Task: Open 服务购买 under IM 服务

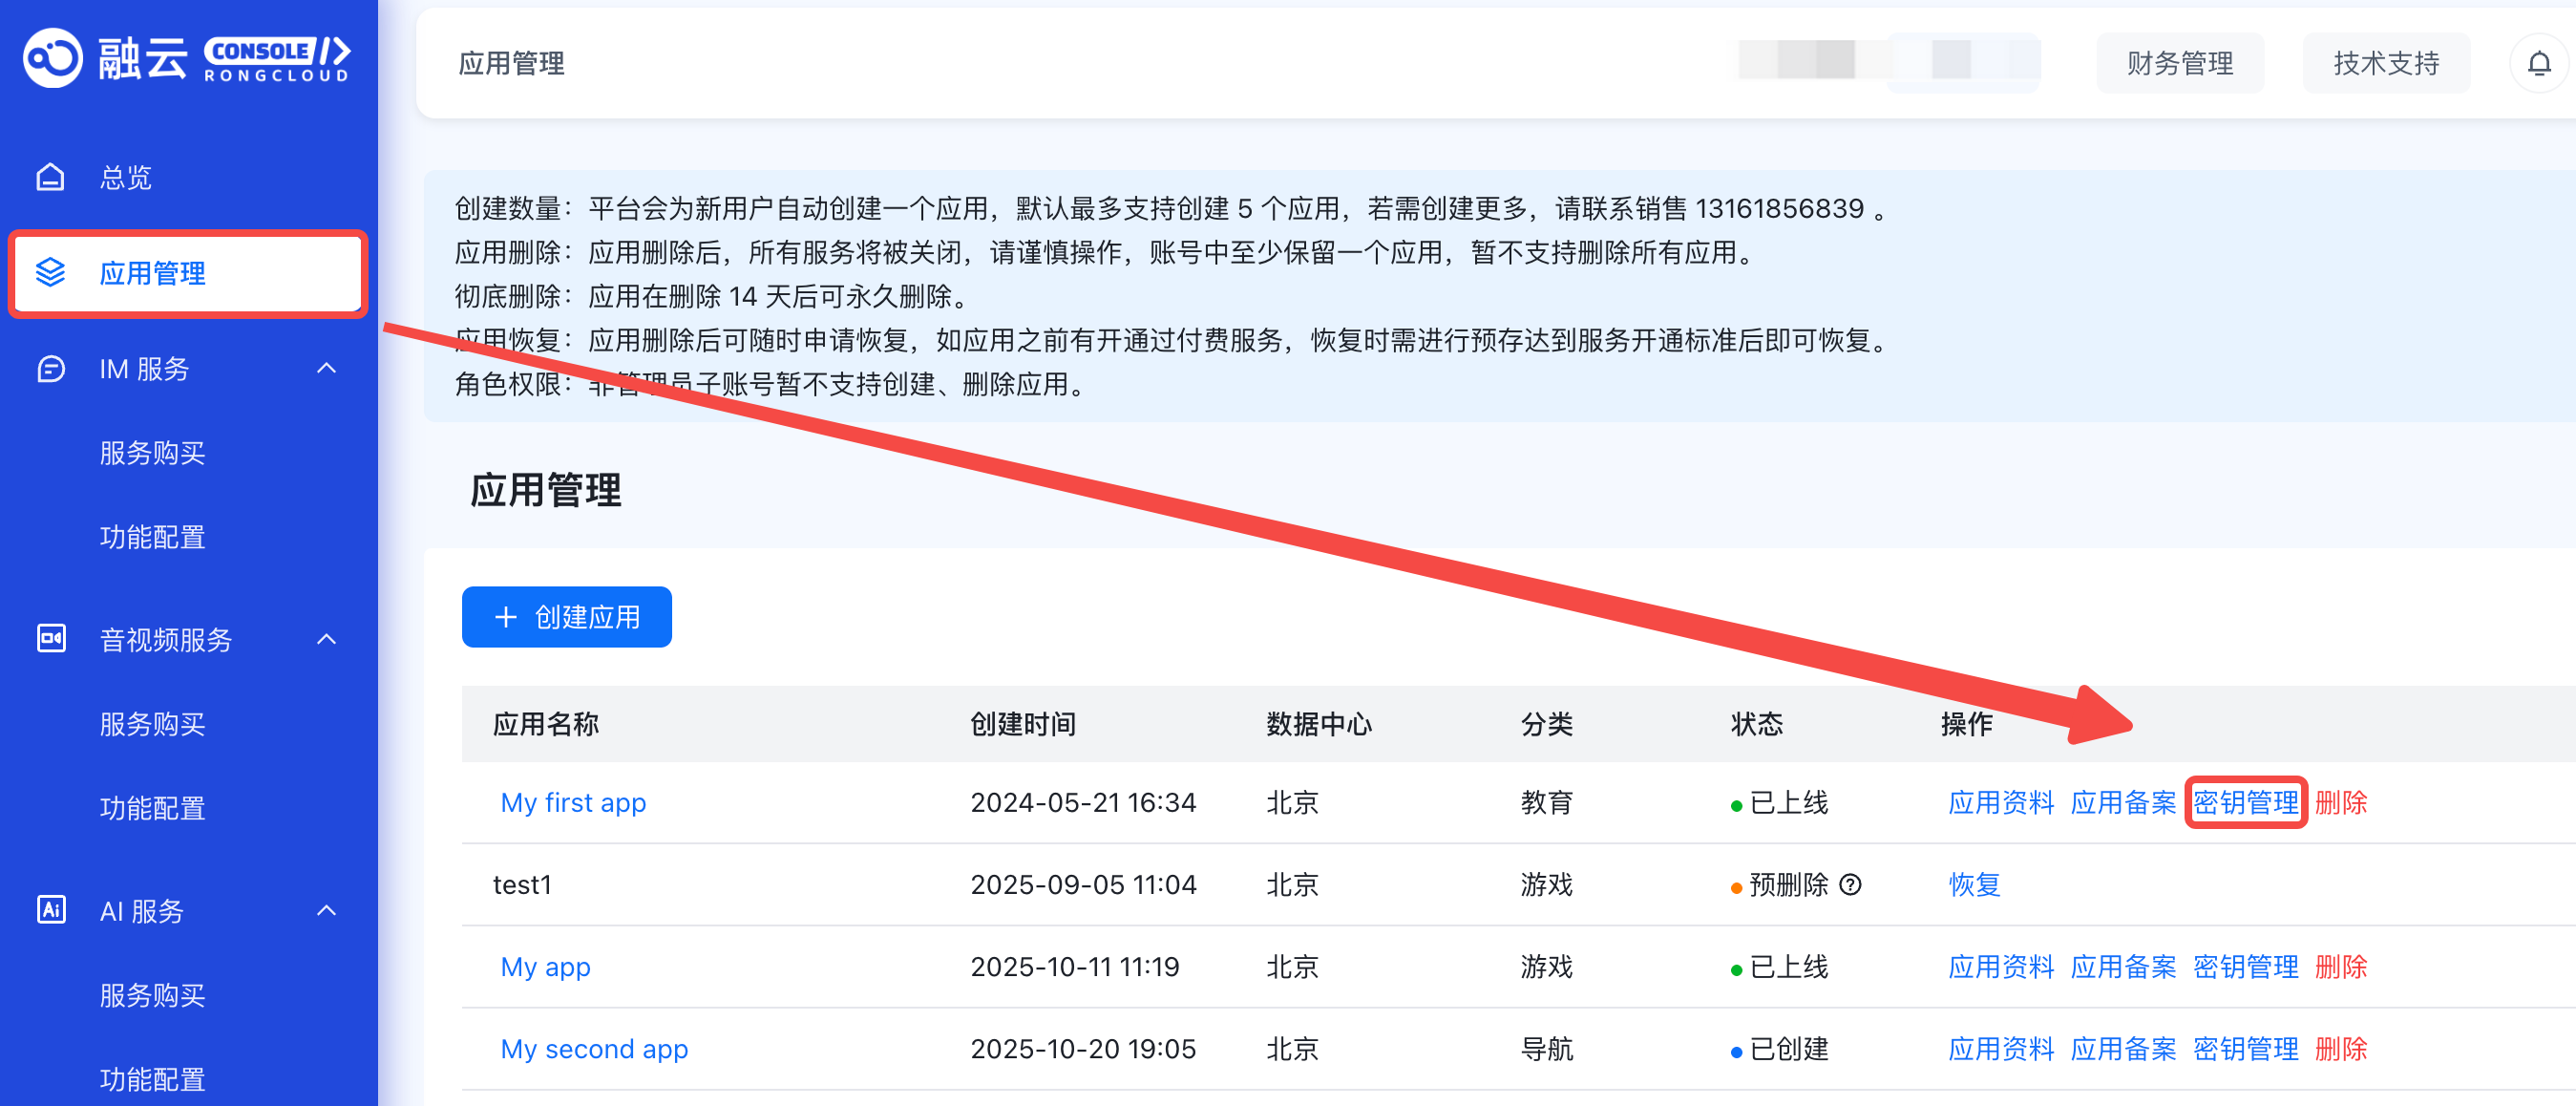Action: click(152, 453)
